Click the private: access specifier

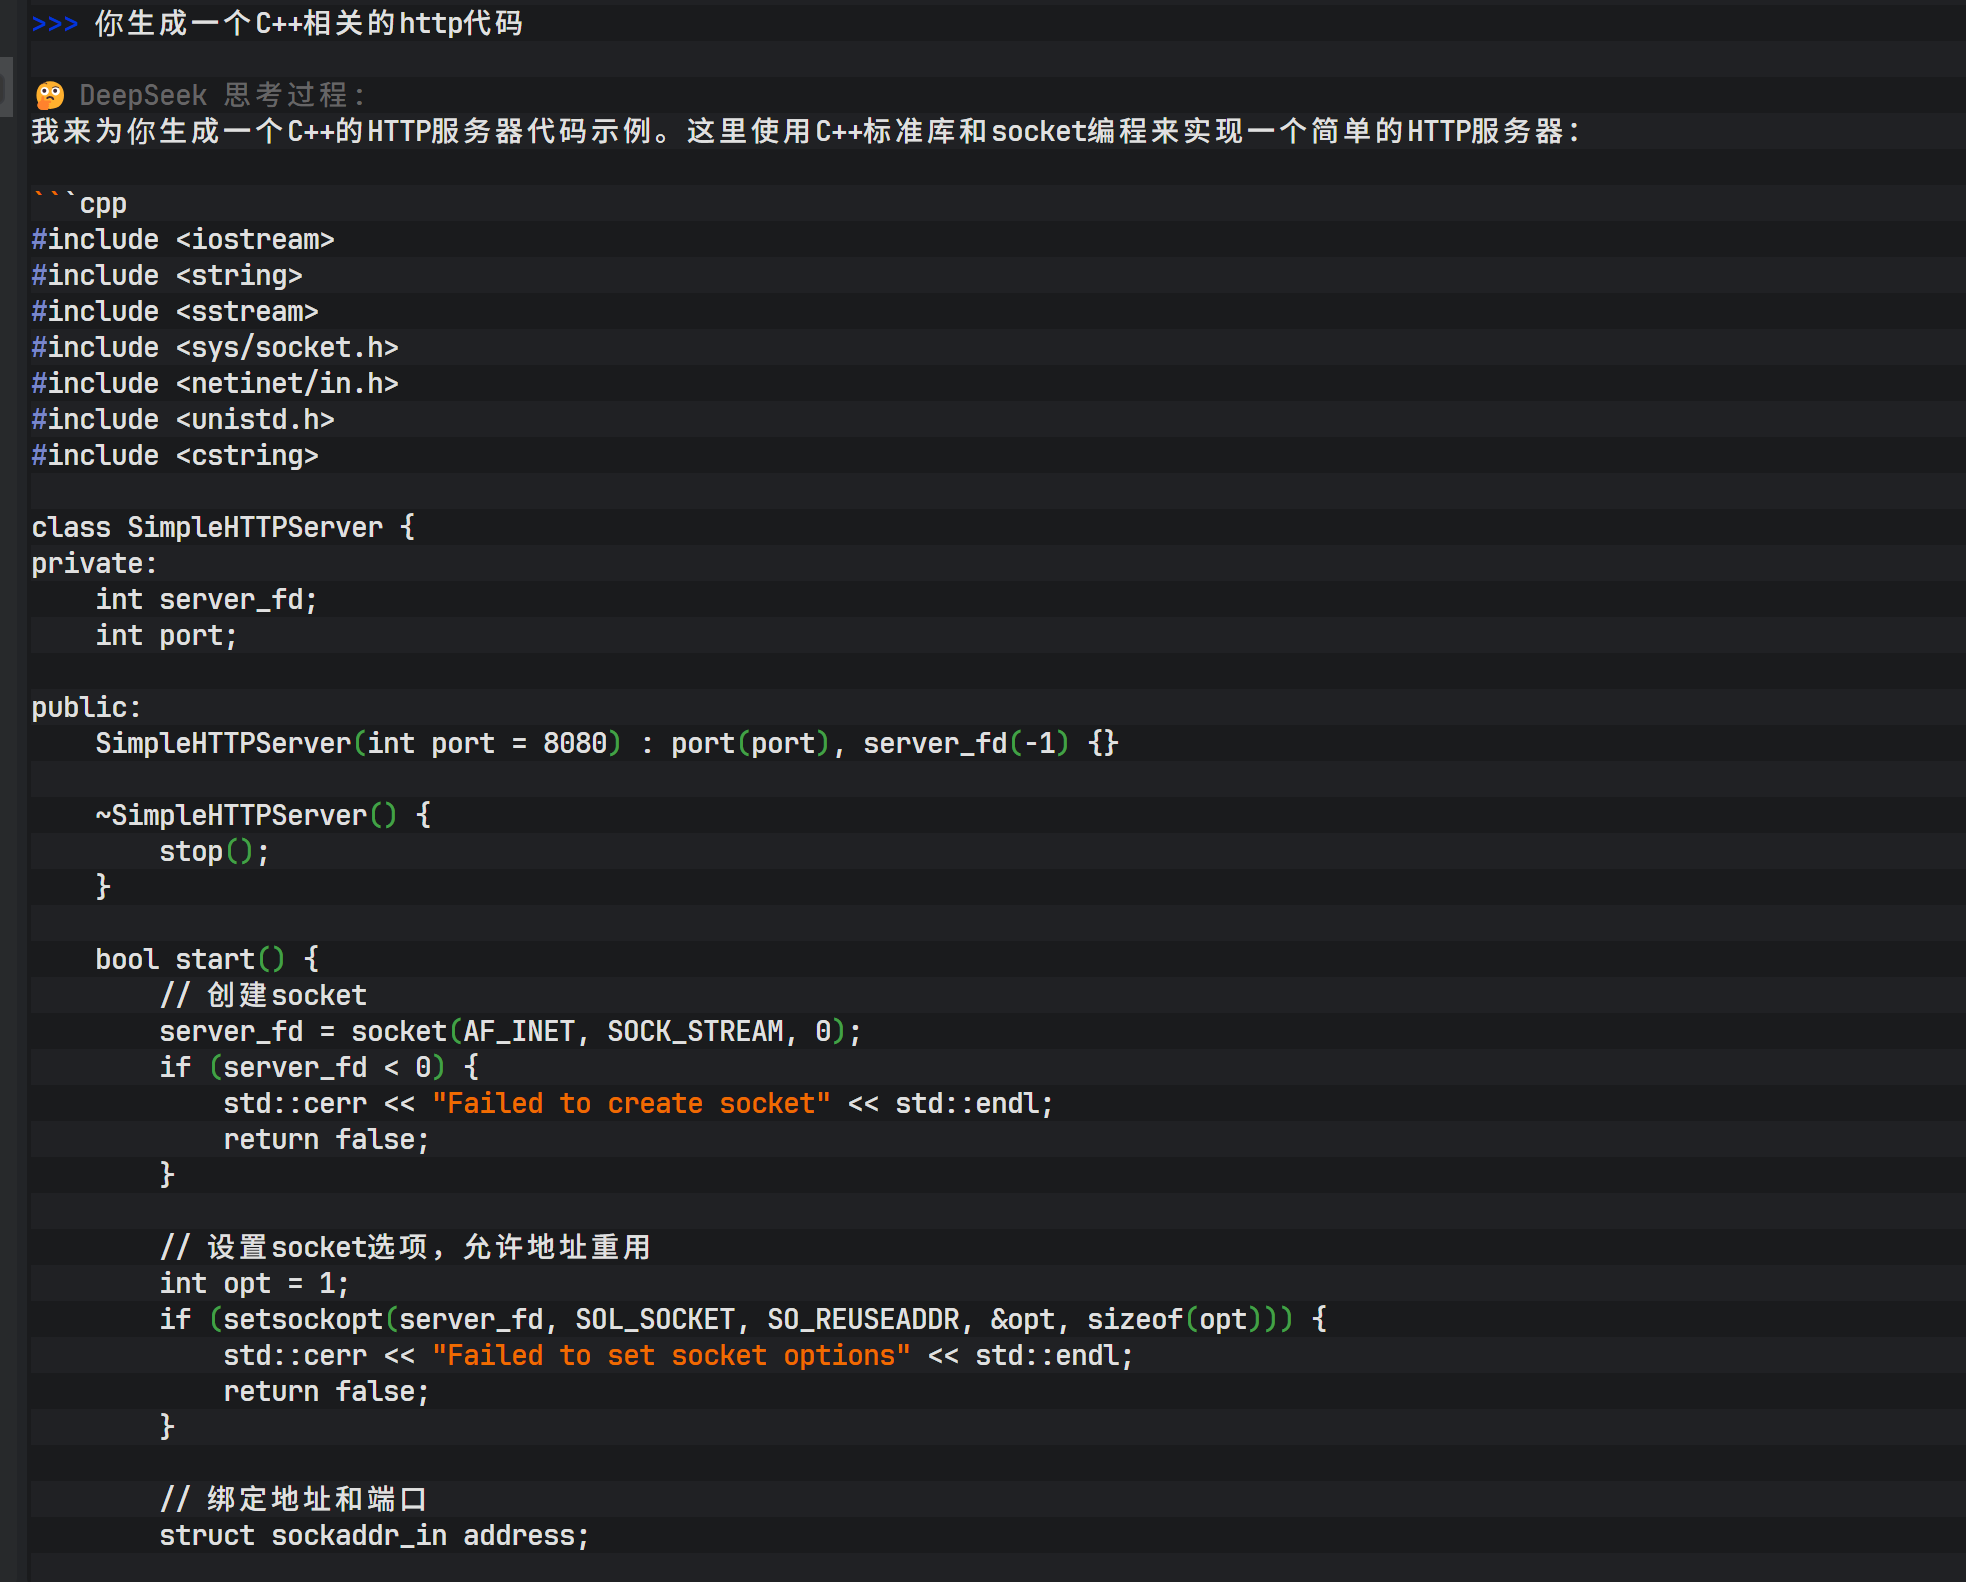(94, 564)
